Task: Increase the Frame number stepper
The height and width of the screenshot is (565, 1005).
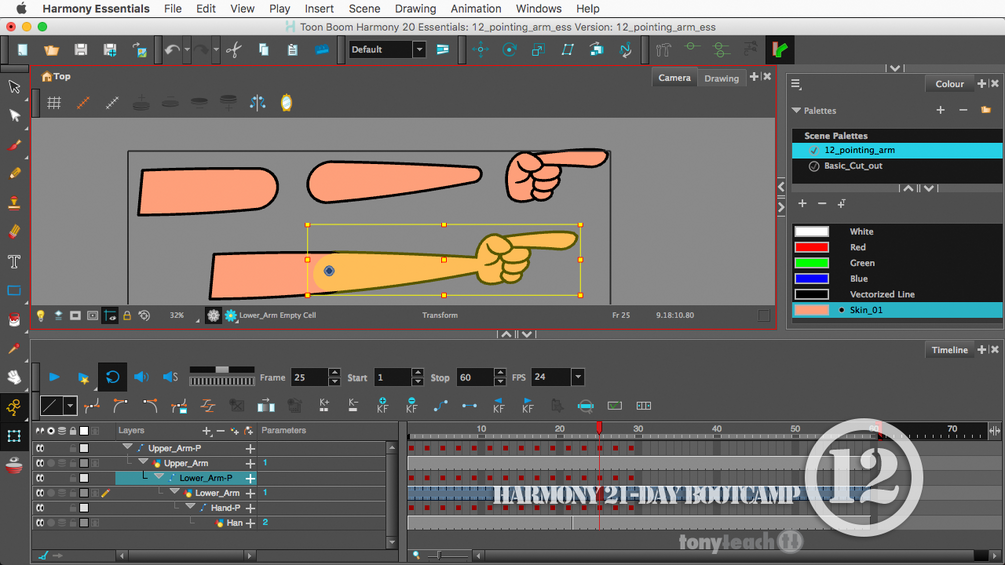Action: click(x=334, y=372)
